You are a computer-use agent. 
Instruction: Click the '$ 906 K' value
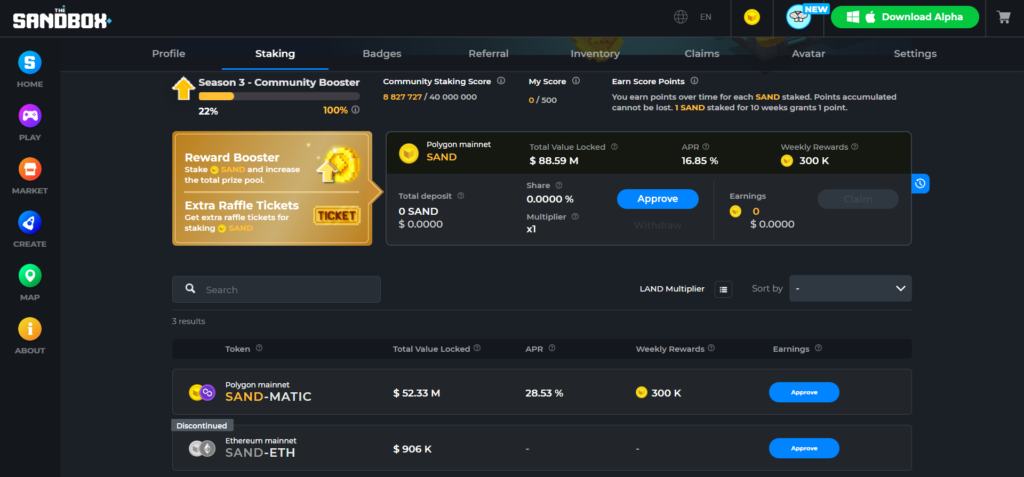[x=412, y=450]
